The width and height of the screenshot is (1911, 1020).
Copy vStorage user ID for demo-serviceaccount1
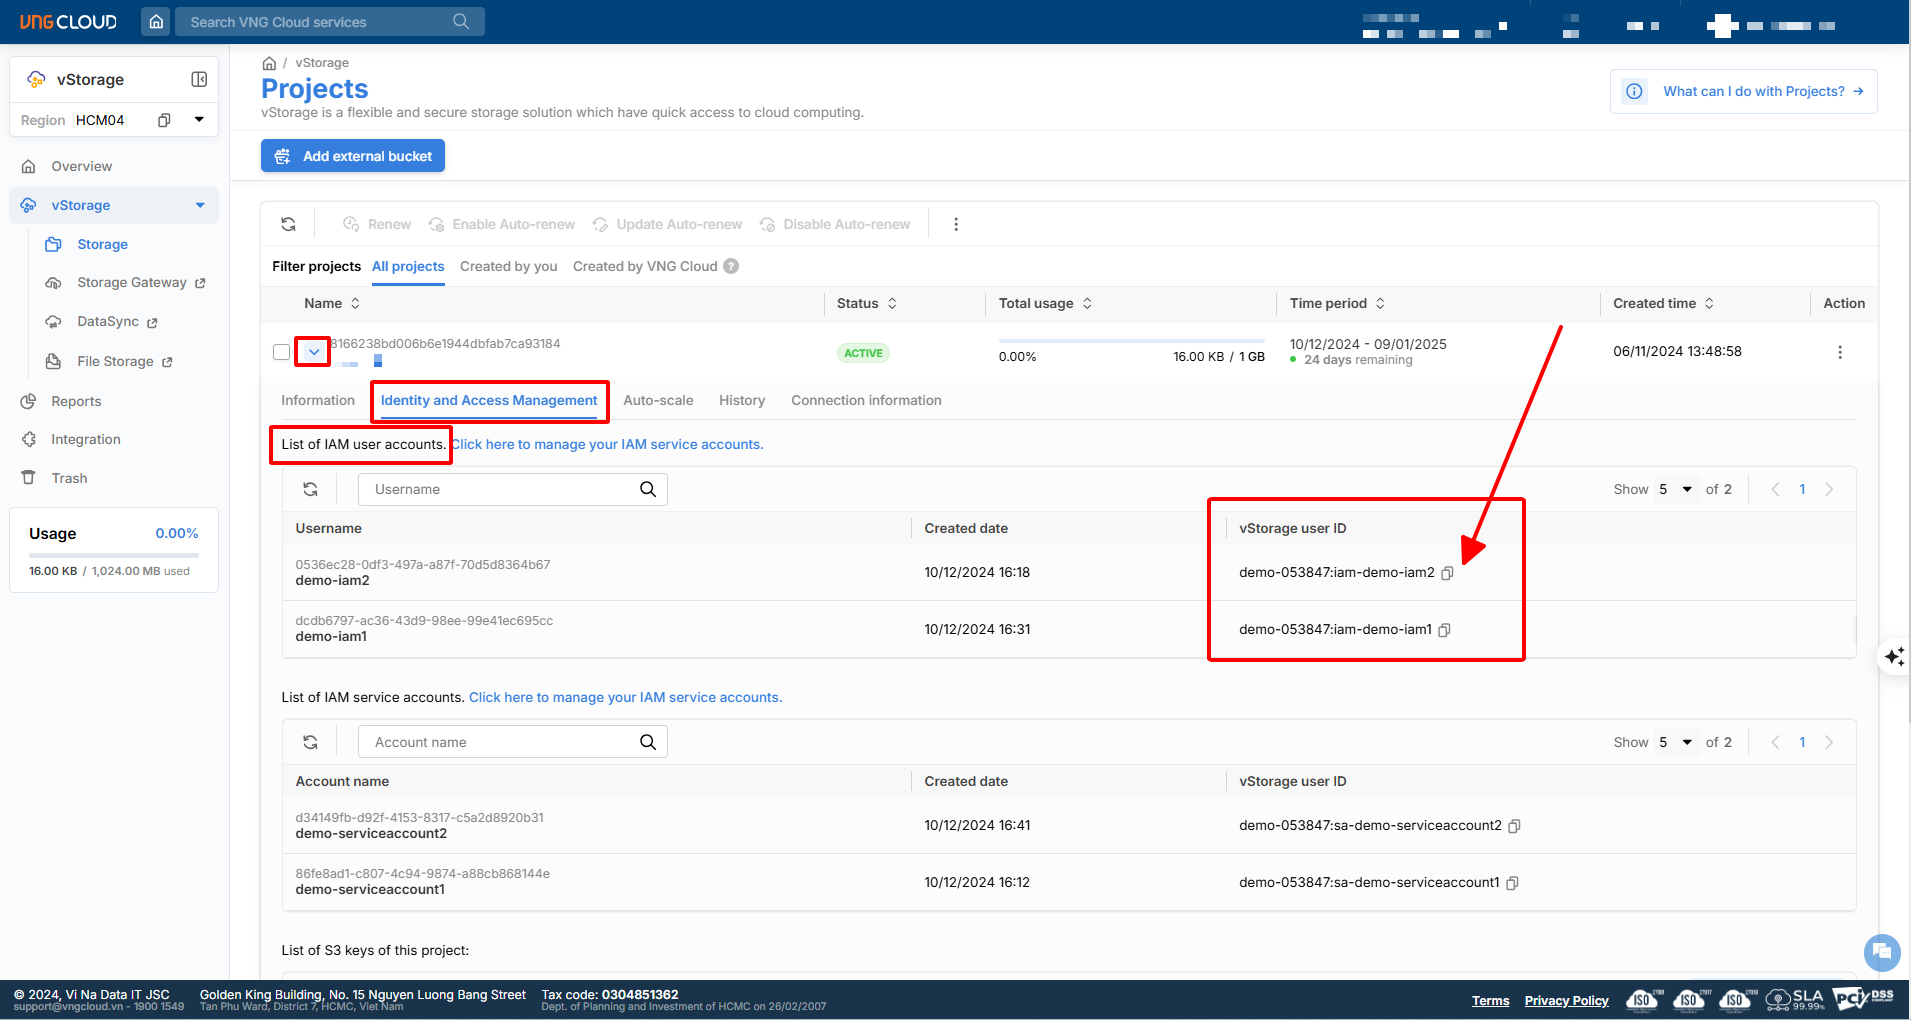click(x=1512, y=883)
